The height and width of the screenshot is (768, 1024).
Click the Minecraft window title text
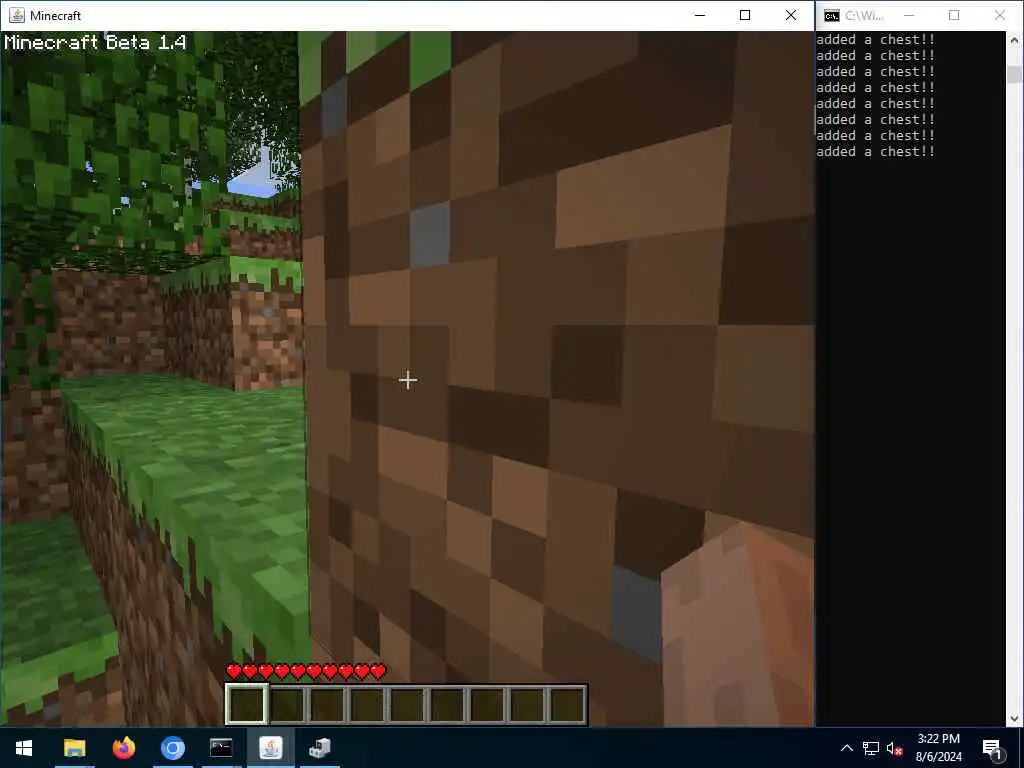point(56,15)
